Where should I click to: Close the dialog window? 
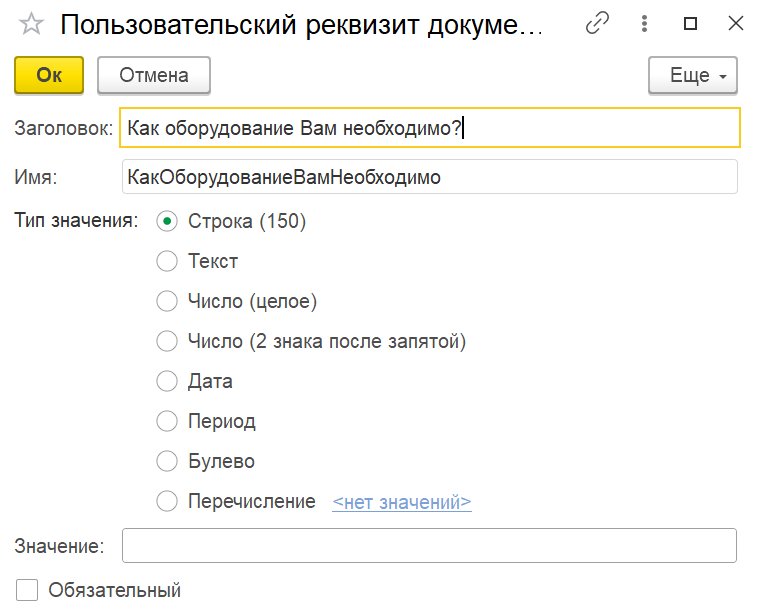point(735,23)
